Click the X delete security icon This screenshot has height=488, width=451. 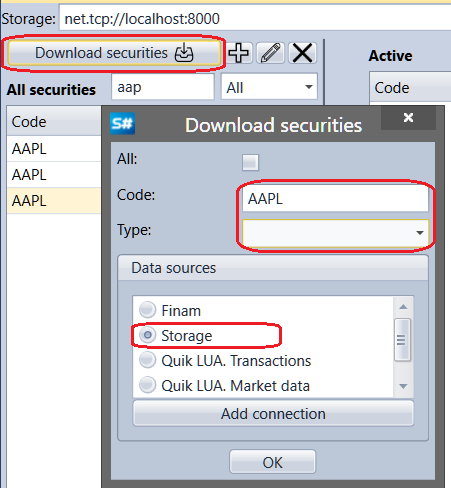click(302, 53)
